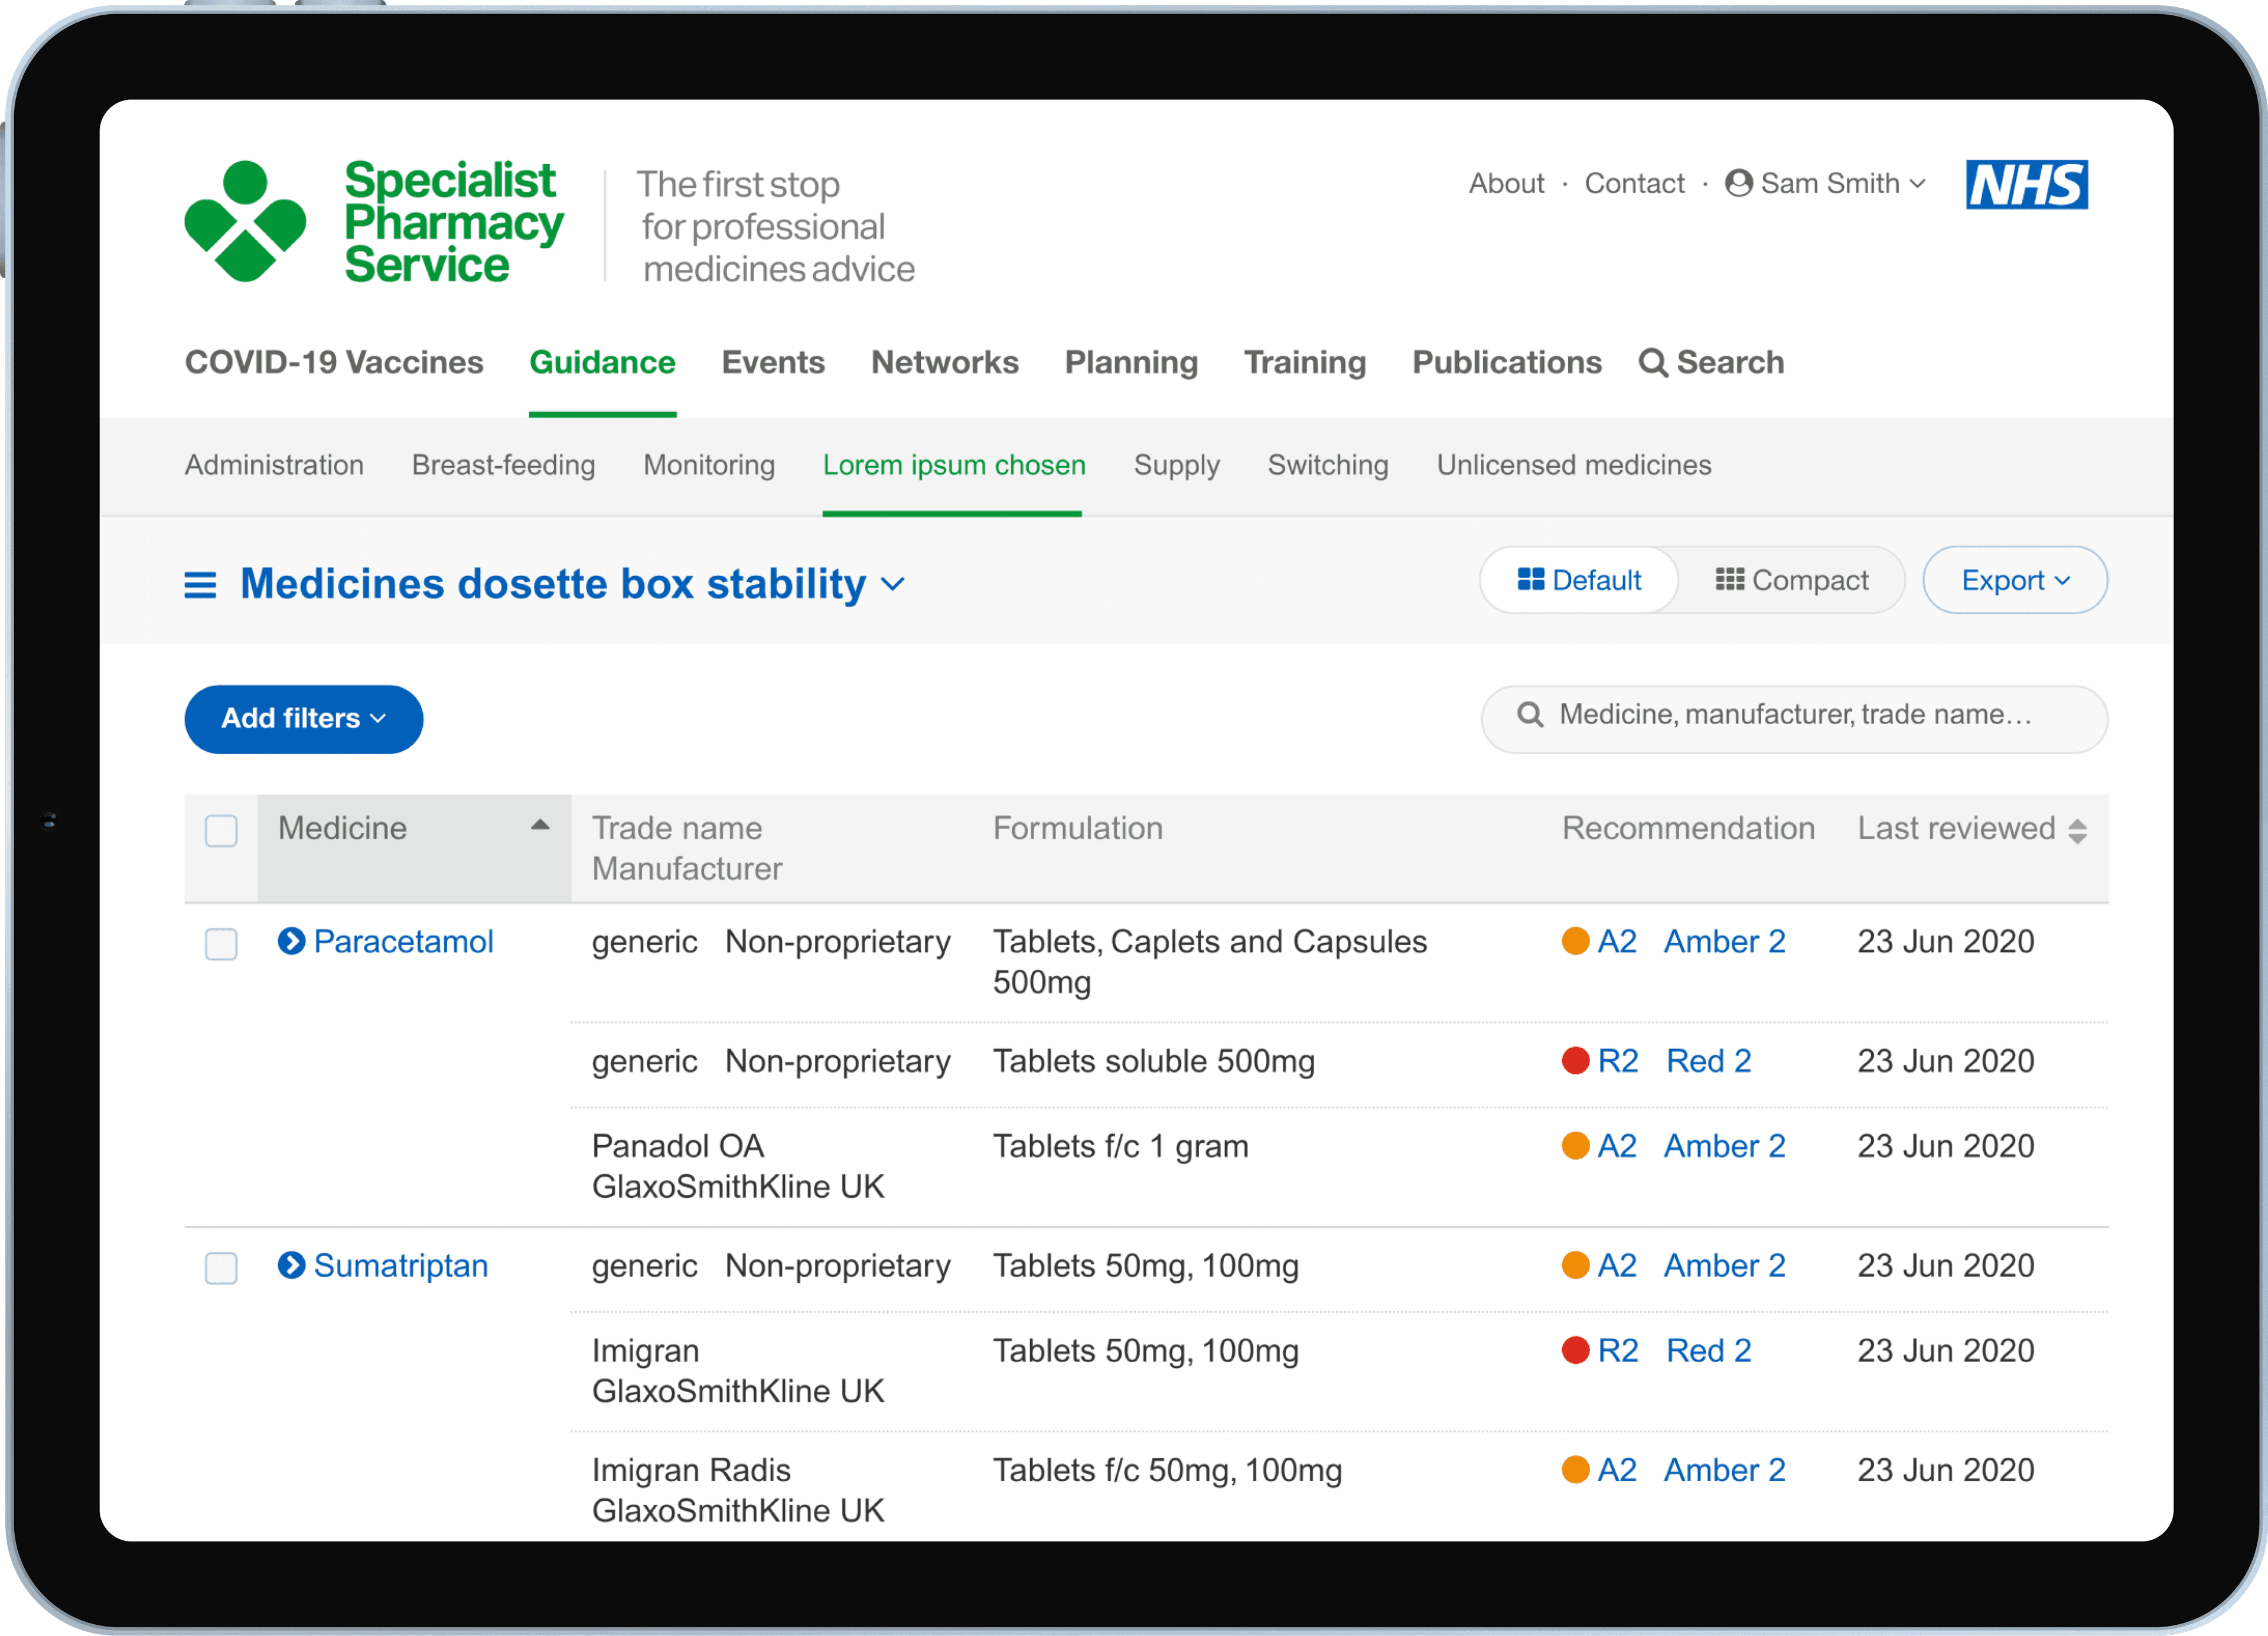2268x1636 pixels.
Task: Click the circled arrow icon beside Paracetamol
Action: pos(291,941)
